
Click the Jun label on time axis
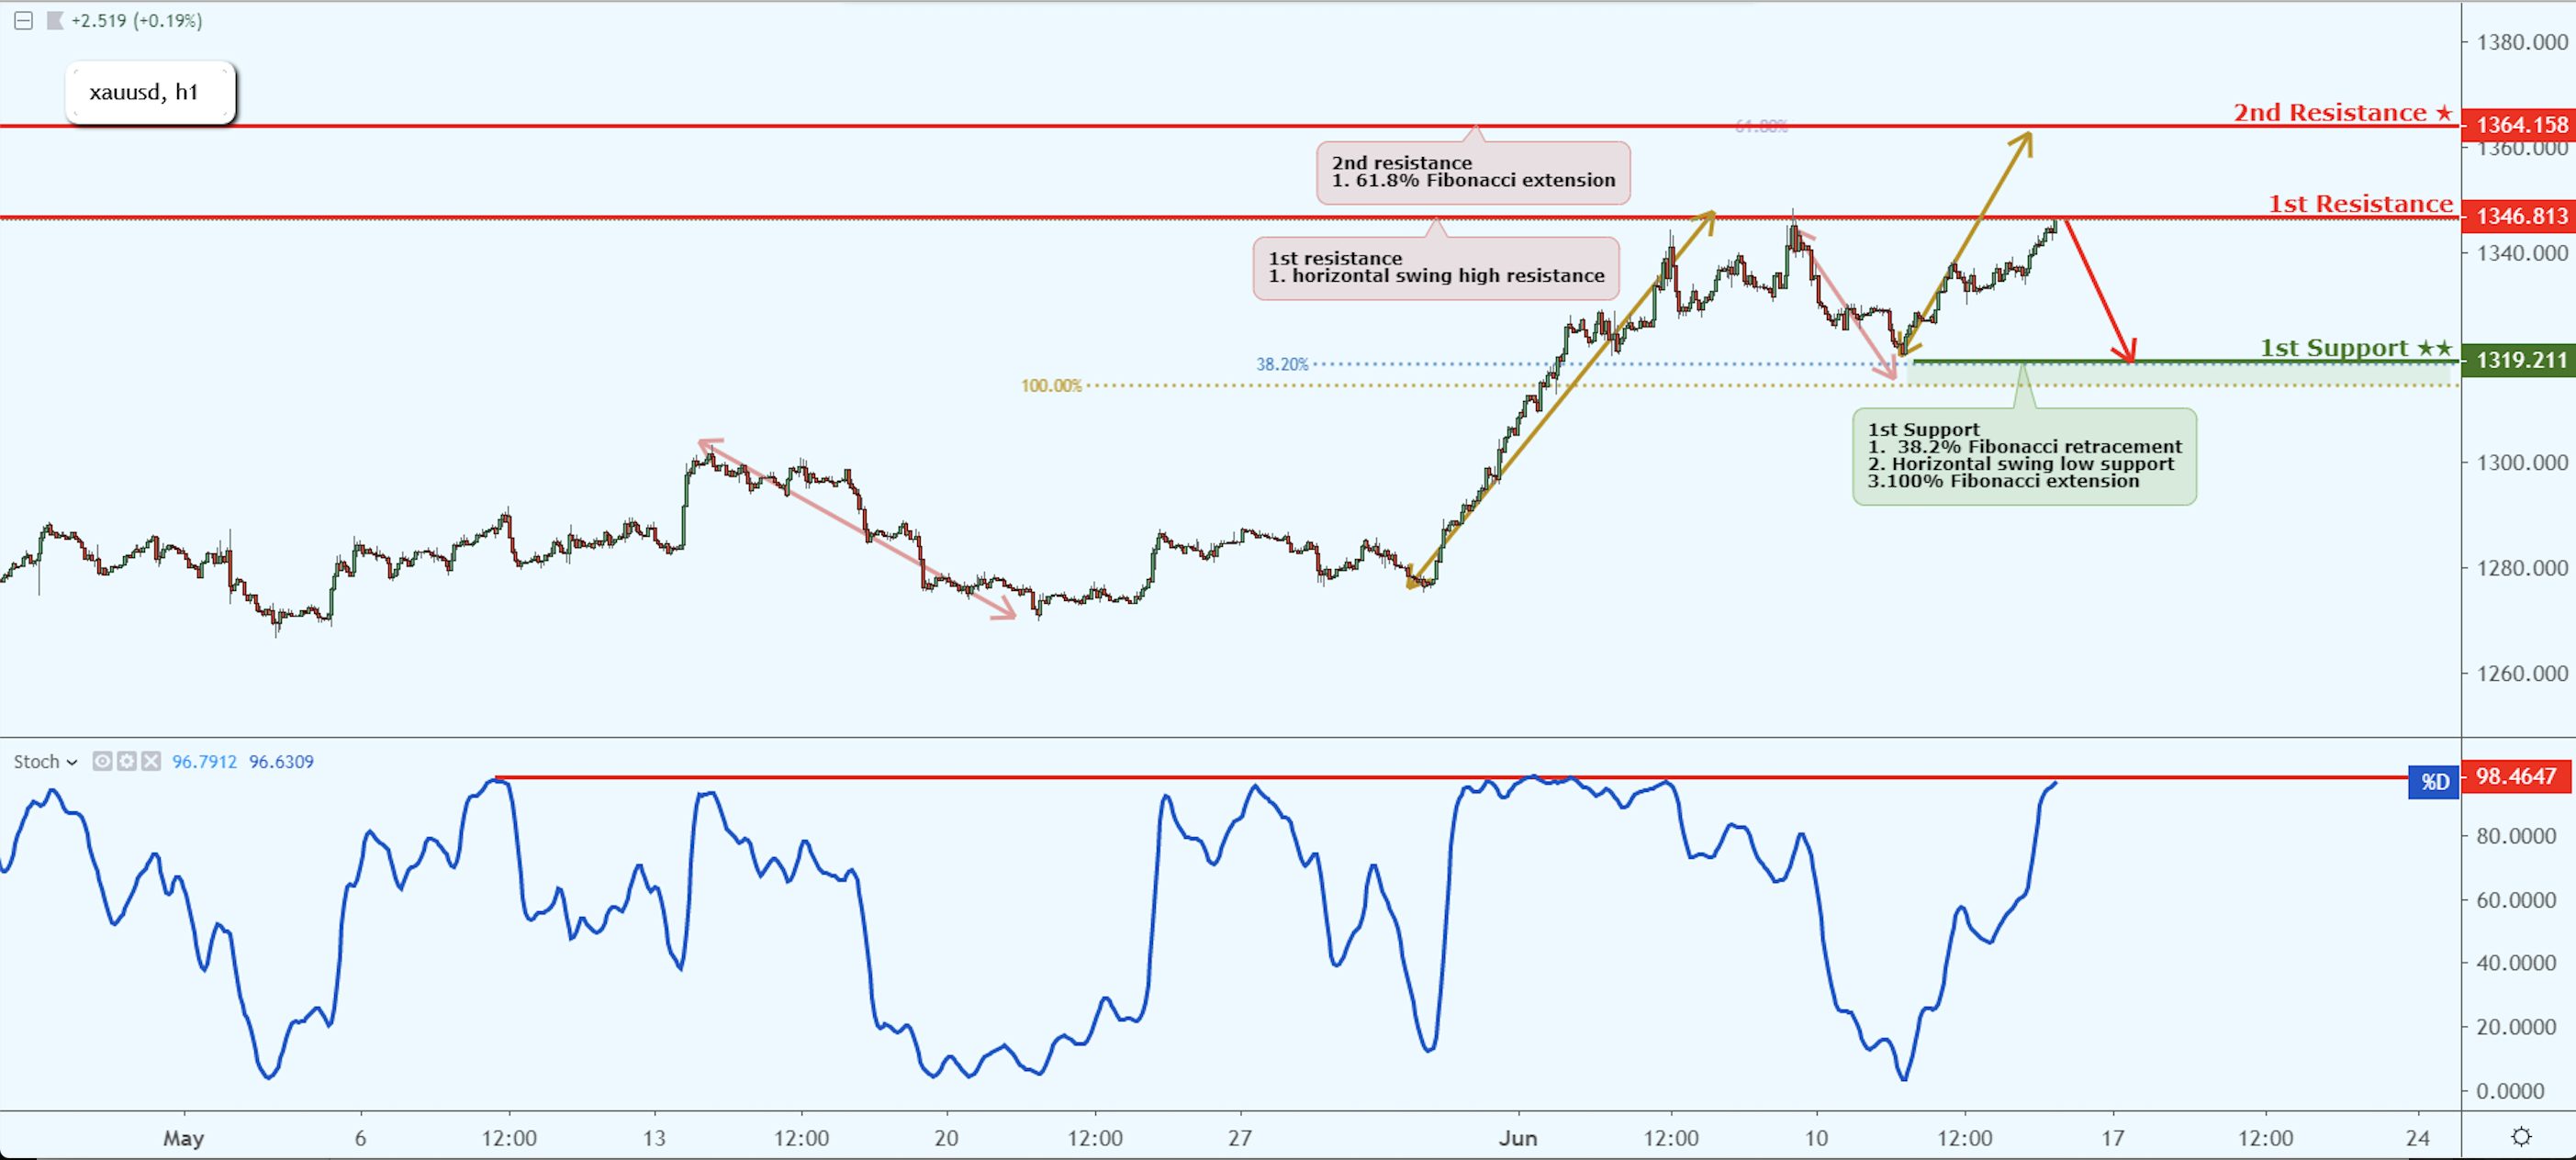point(1517,1138)
